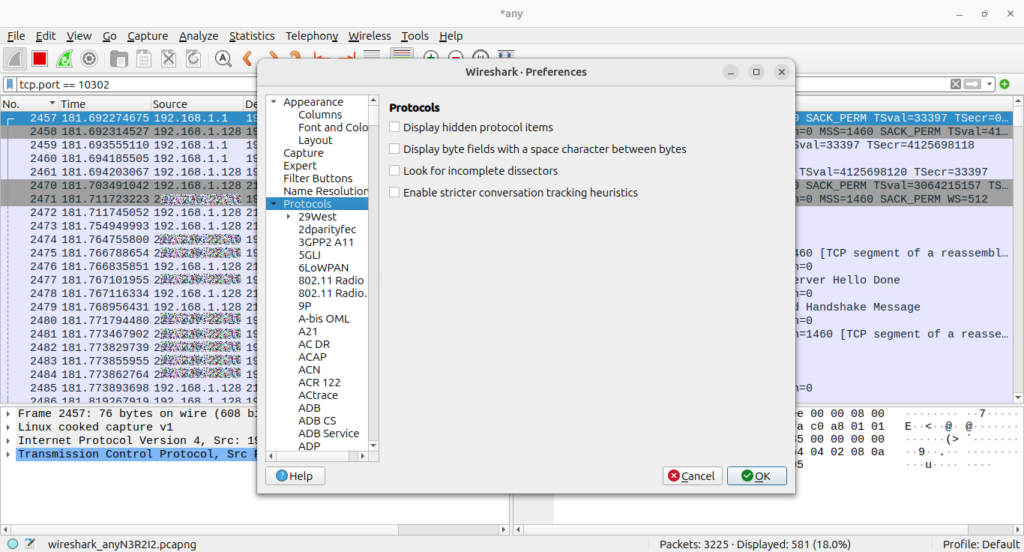Image resolution: width=1024 pixels, height=552 pixels.
Task: Restart the current capture with green fin icon
Action: pyautogui.click(x=64, y=59)
